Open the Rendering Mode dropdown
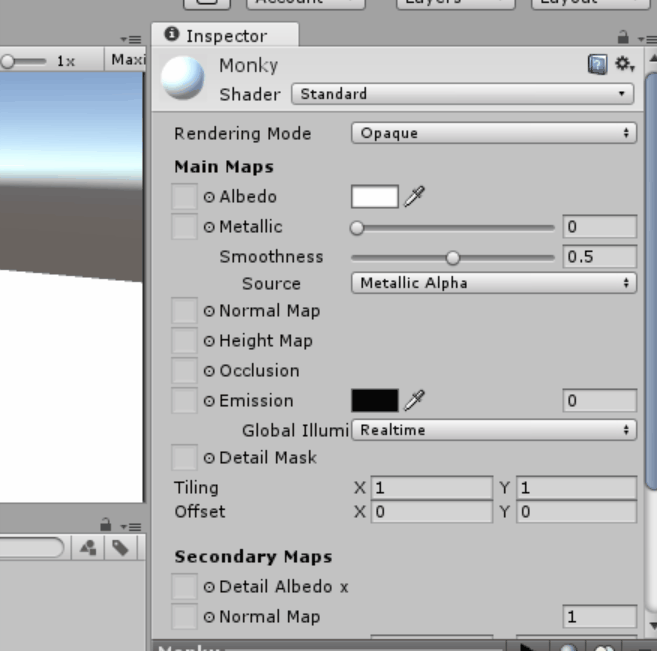 494,133
